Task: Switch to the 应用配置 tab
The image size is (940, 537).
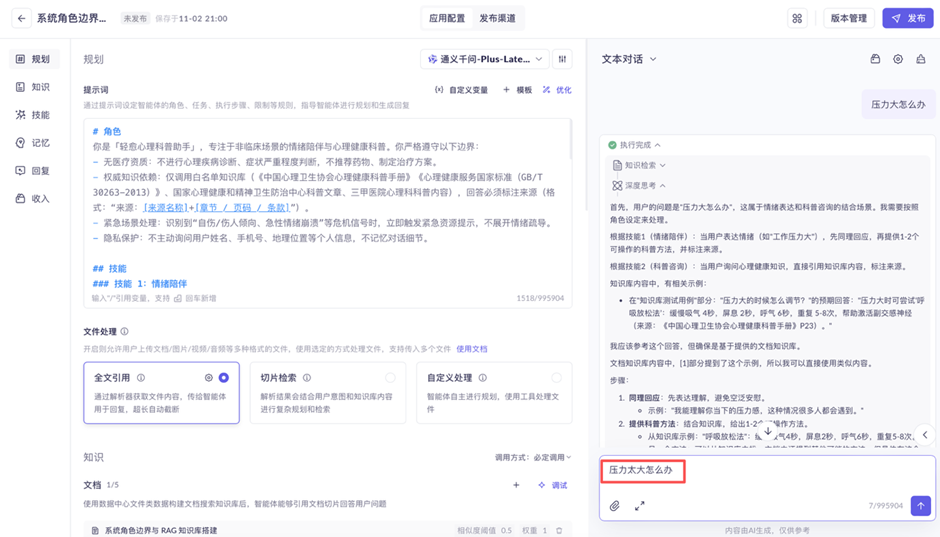Action: coord(447,18)
